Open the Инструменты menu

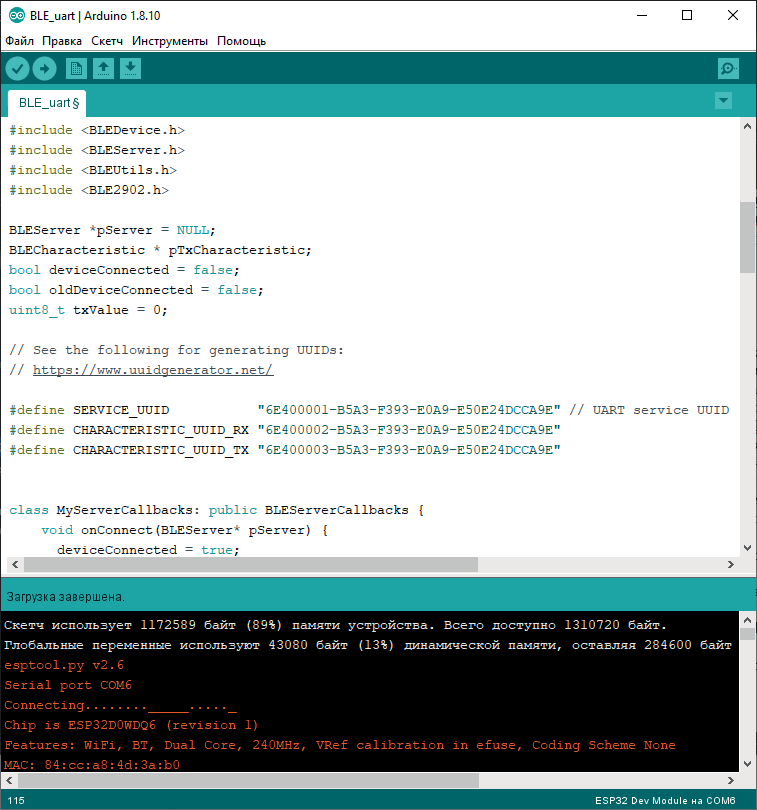click(x=170, y=41)
